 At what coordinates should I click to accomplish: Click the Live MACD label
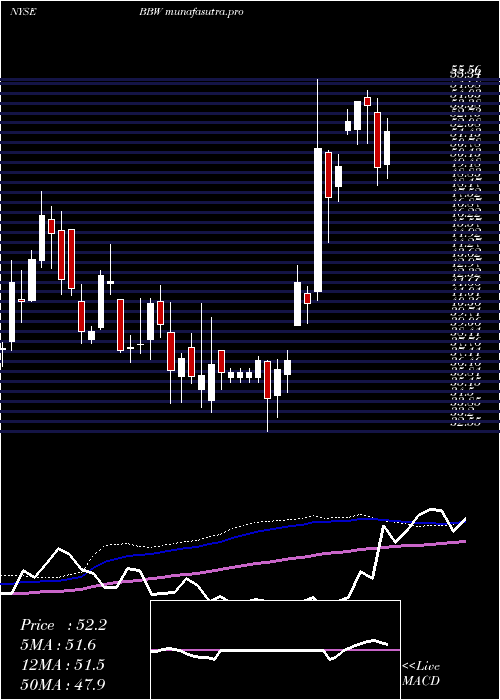tap(421, 673)
